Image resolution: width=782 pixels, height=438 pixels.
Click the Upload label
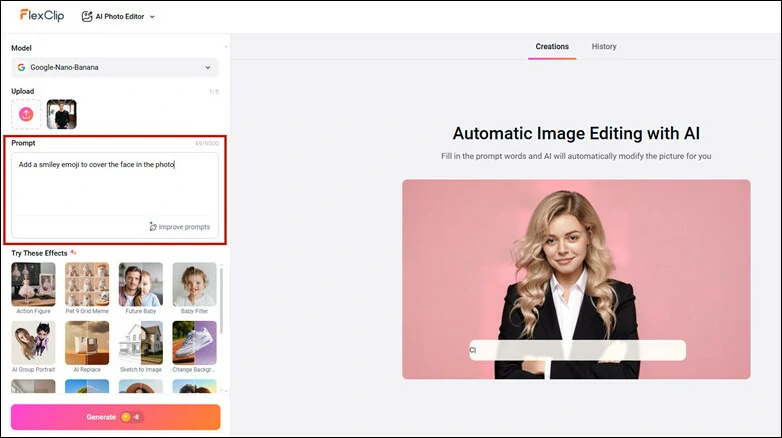(x=23, y=91)
